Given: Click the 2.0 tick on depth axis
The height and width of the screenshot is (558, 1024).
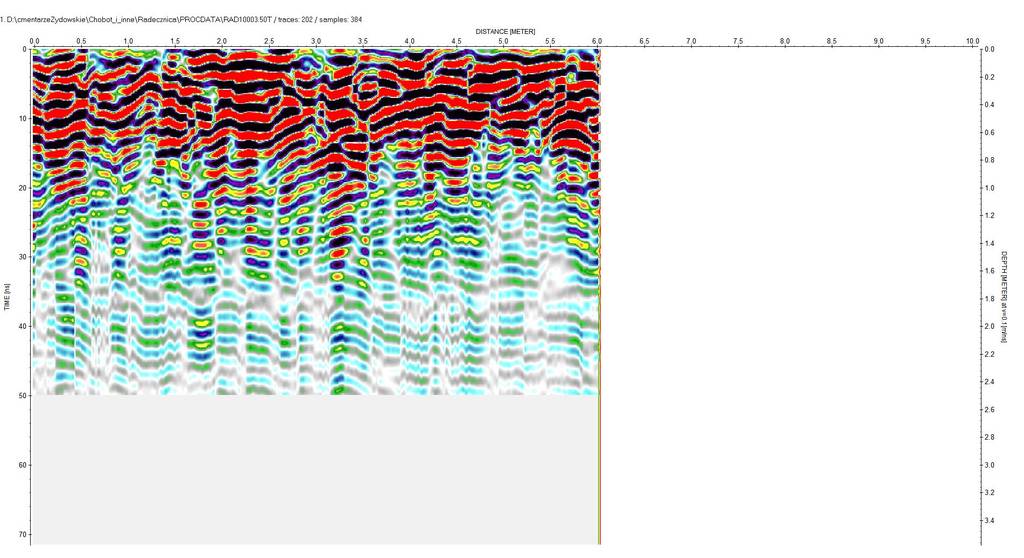Looking at the screenshot, I should [989, 327].
